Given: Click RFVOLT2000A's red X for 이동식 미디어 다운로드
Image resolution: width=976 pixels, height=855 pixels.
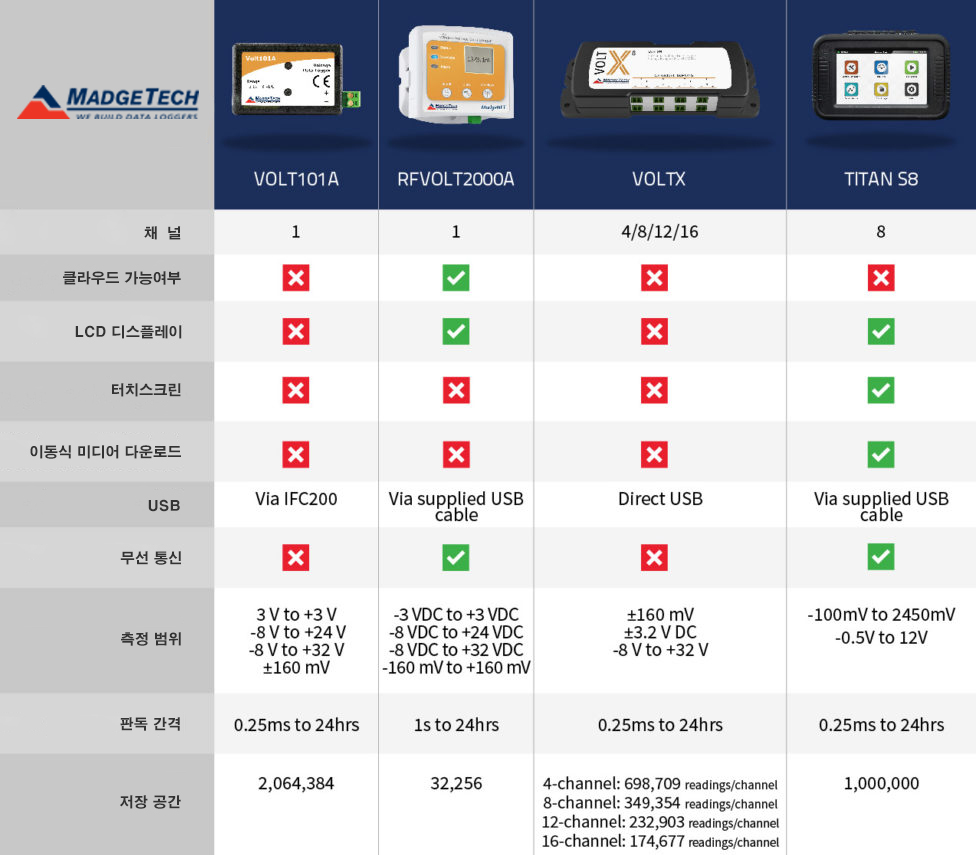Looking at the screenshot, I should click(x=456, y=454).
